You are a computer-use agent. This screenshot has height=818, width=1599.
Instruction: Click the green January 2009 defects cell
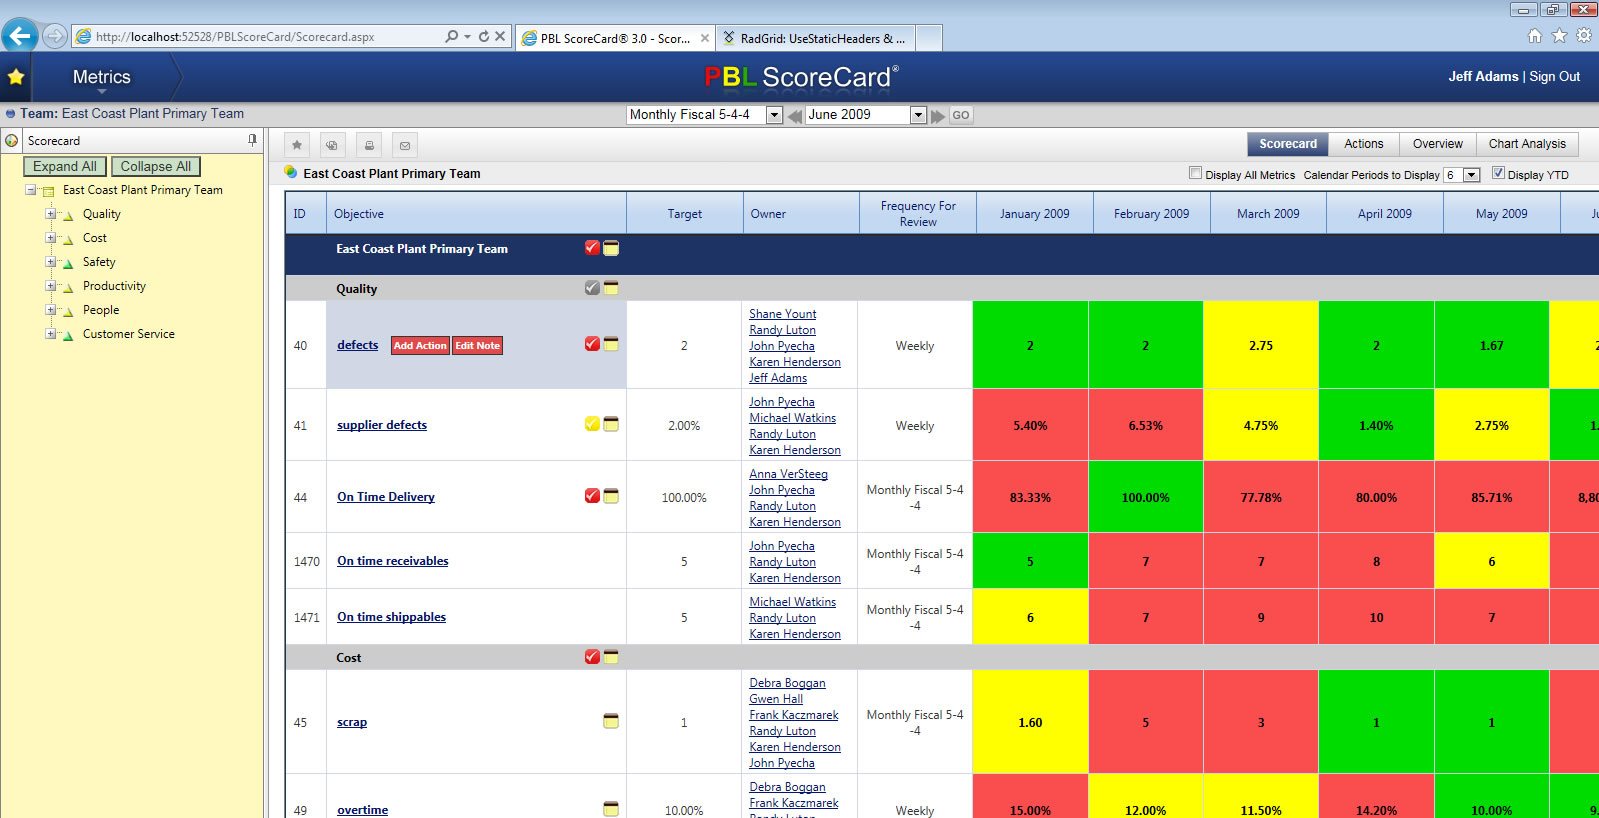coord(1030,345)
